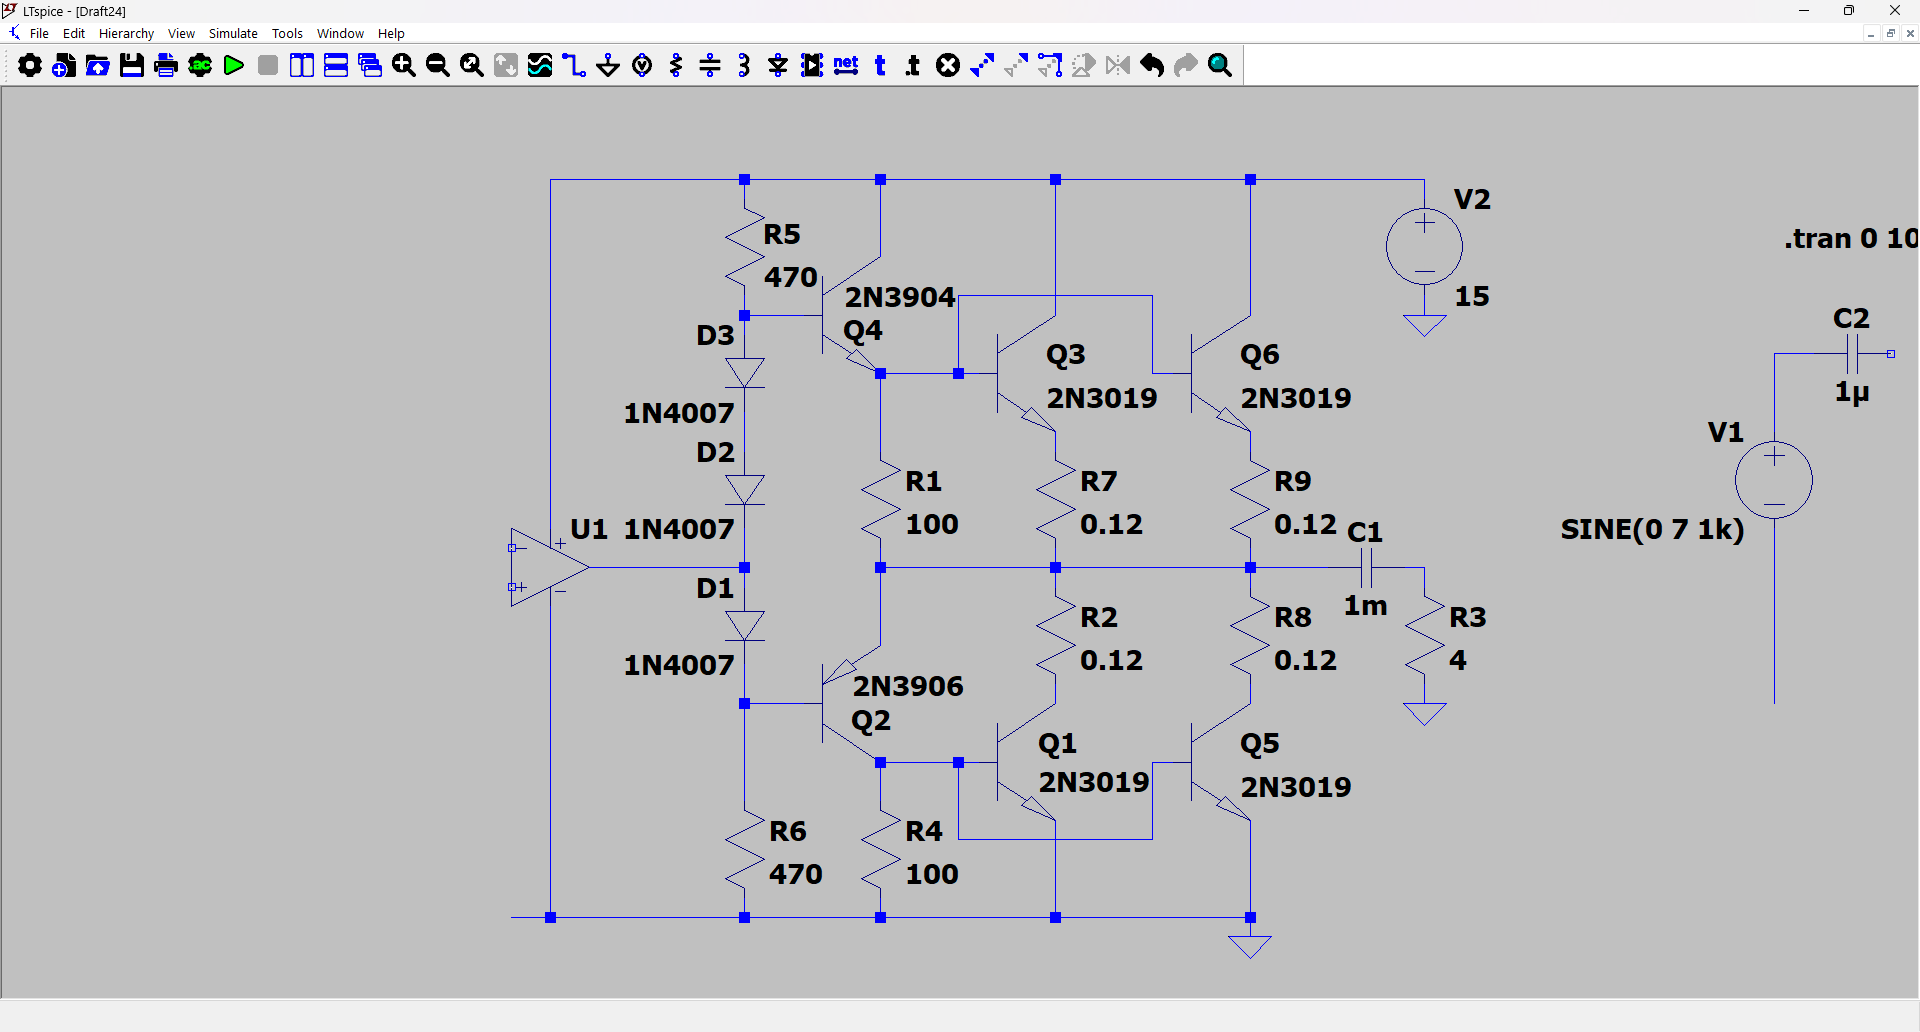
Task: Place a Diode component
Action: pyautogui.click(x=778, y=66)
